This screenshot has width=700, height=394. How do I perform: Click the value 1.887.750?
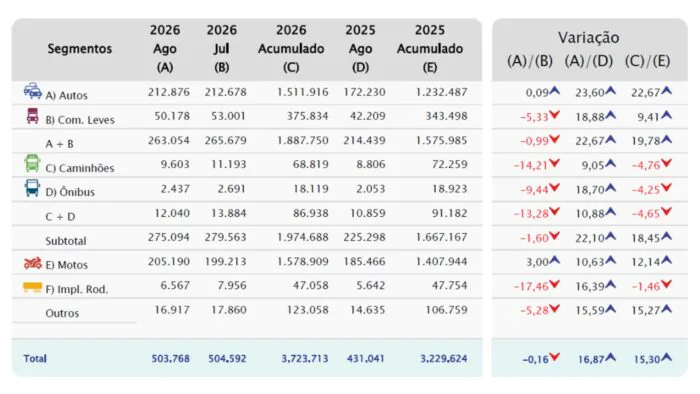(303, 140)
